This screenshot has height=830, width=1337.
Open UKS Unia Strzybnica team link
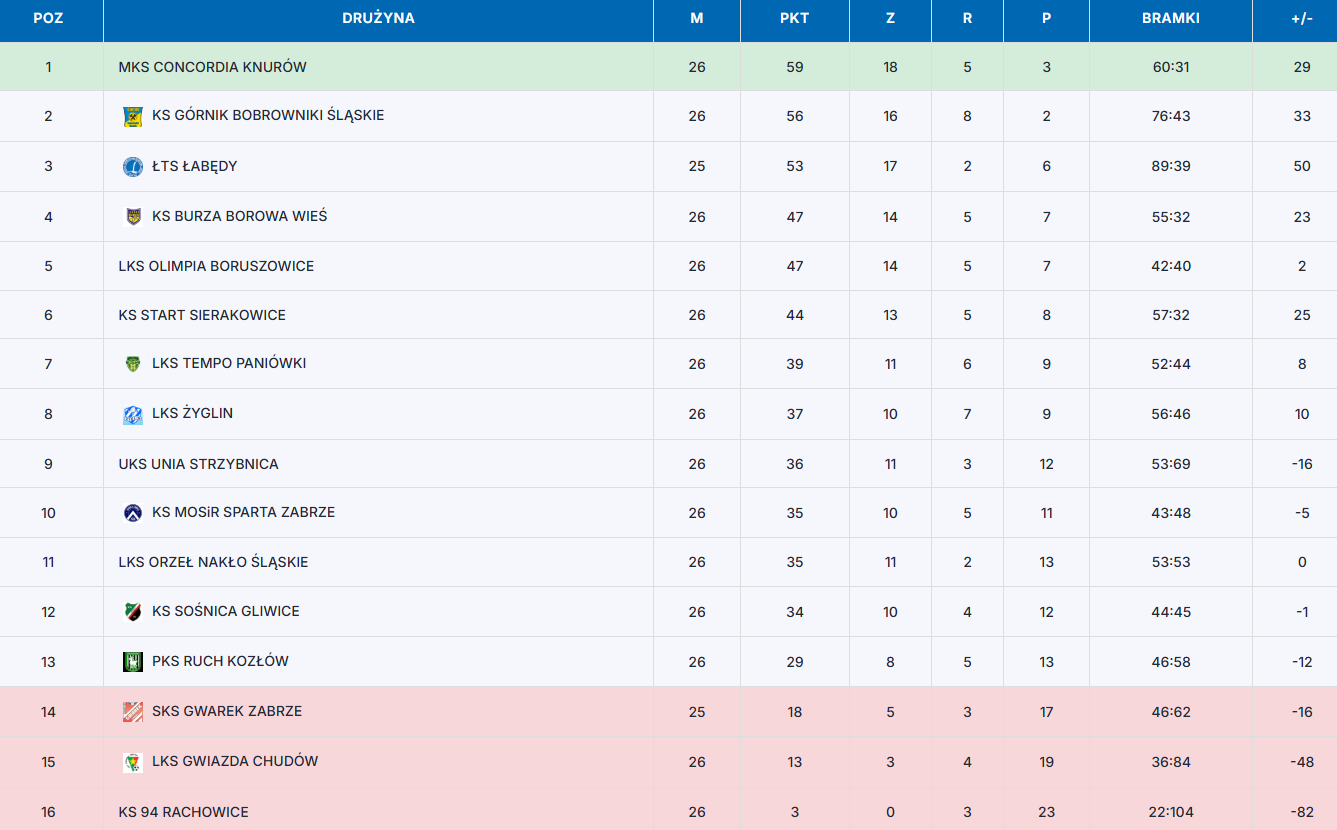point(199,464)
